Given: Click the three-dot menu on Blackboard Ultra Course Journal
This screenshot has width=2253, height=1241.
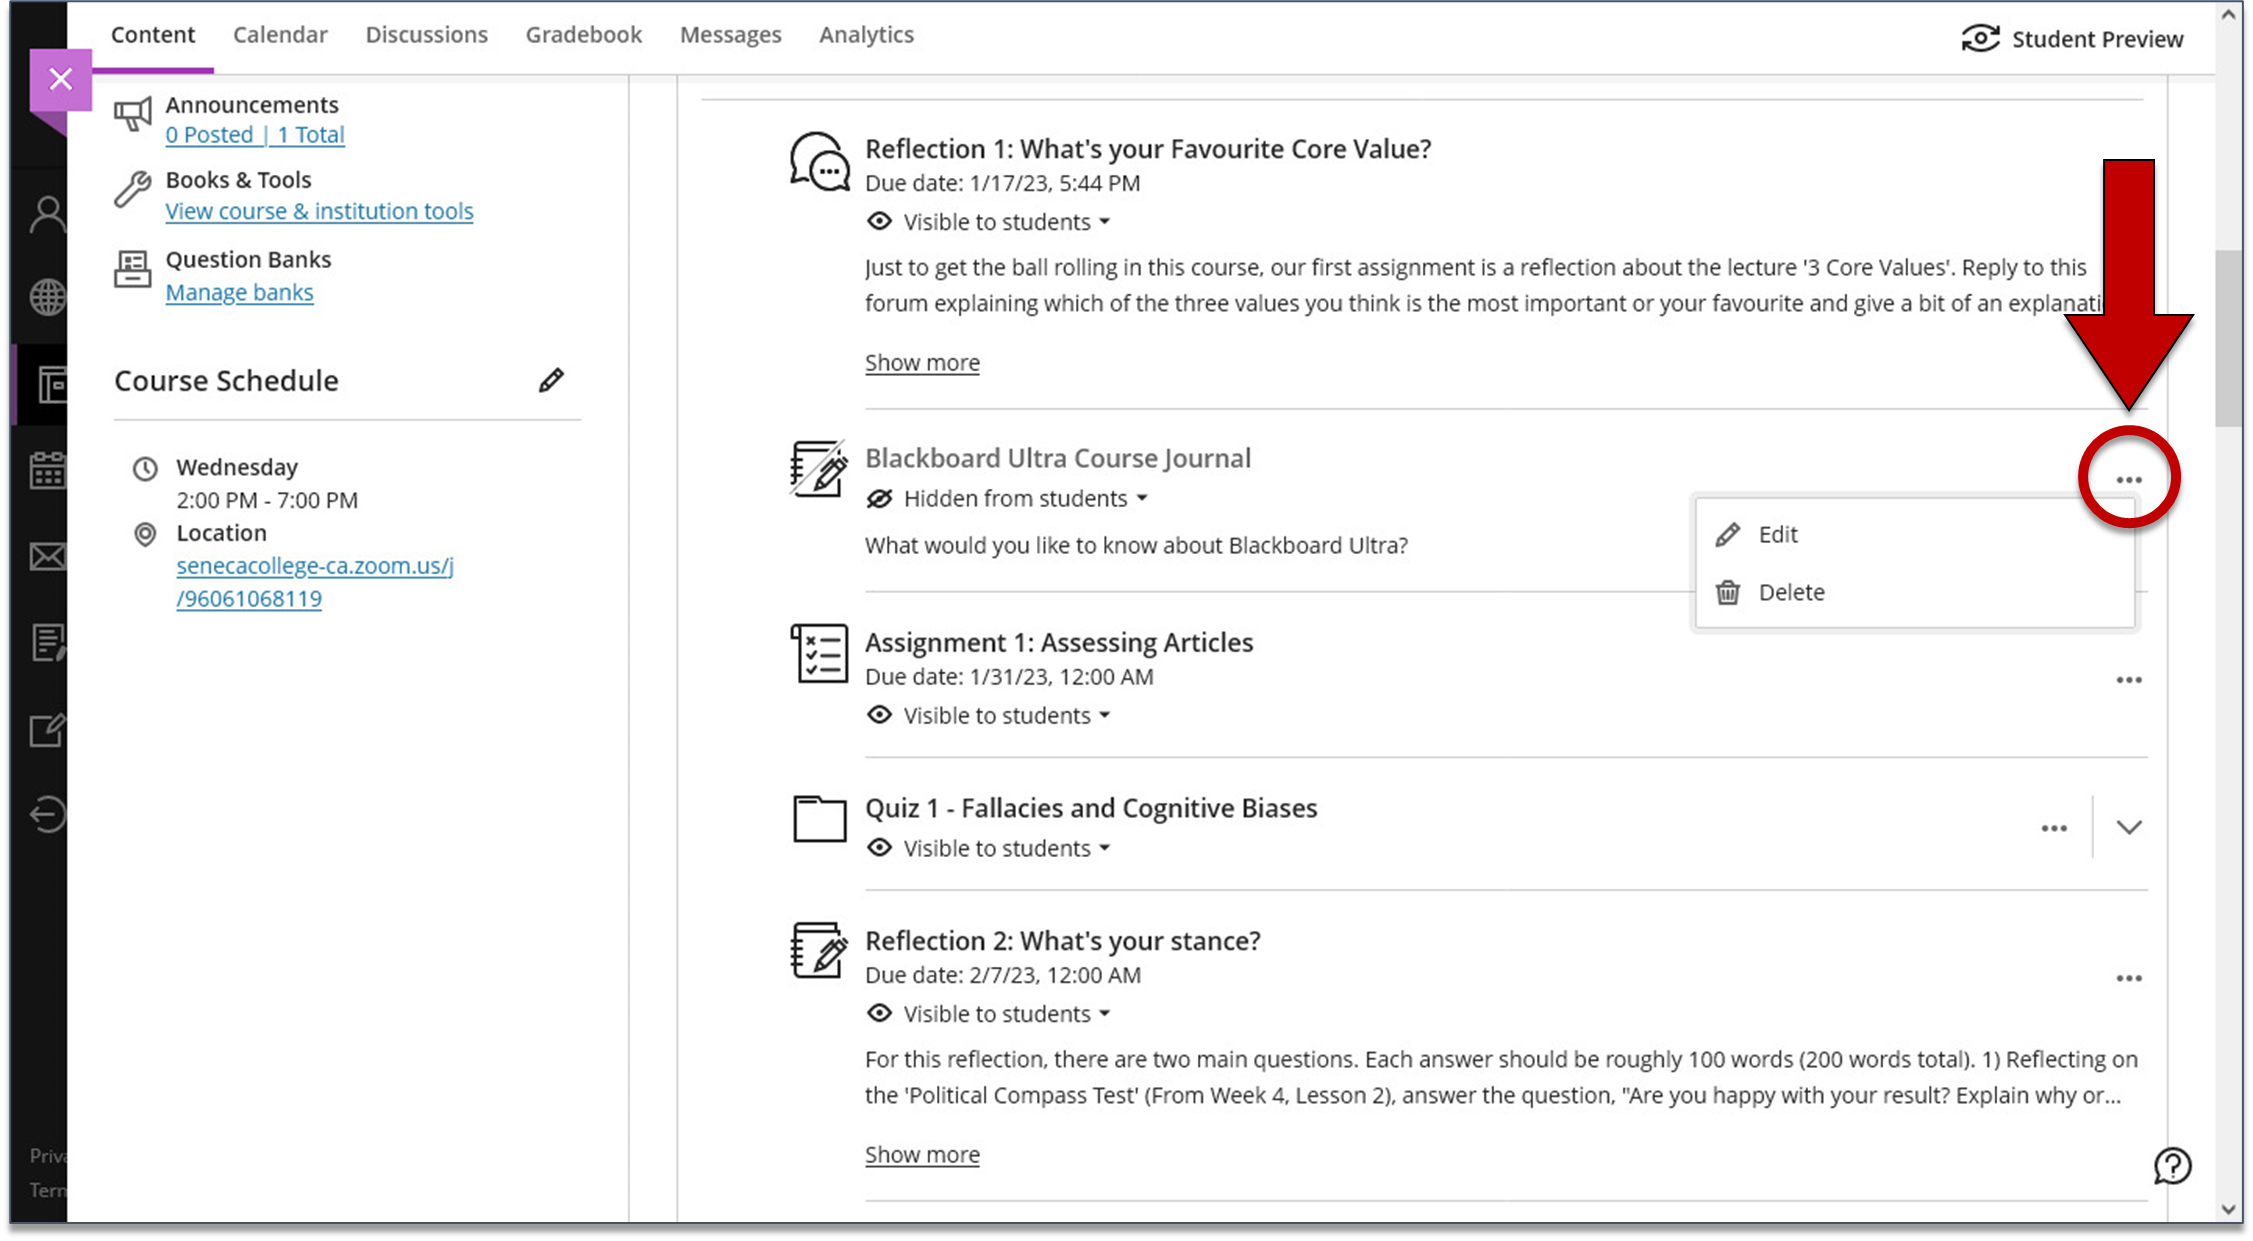Looking at the screenshot, I should coord(2129,478).
